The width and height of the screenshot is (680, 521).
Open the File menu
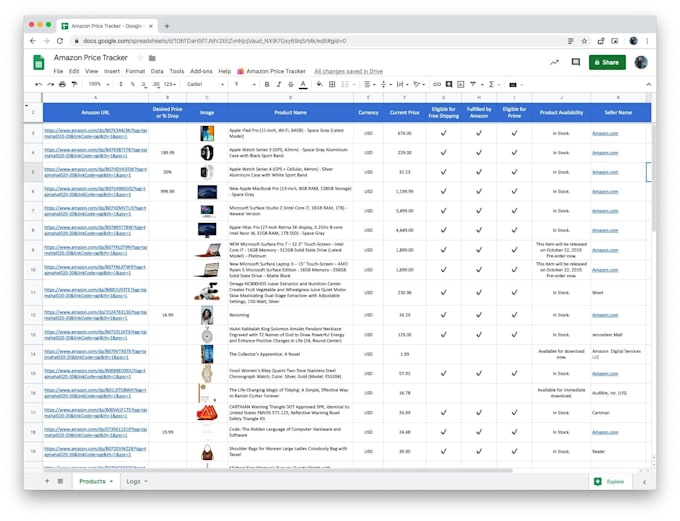tap(58, 71)
